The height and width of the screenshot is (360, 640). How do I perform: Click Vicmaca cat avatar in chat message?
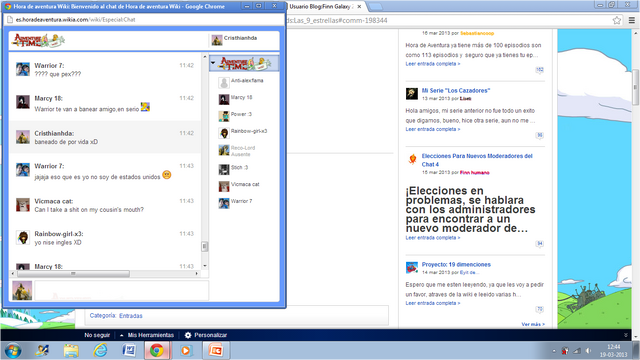click(23, 205)
